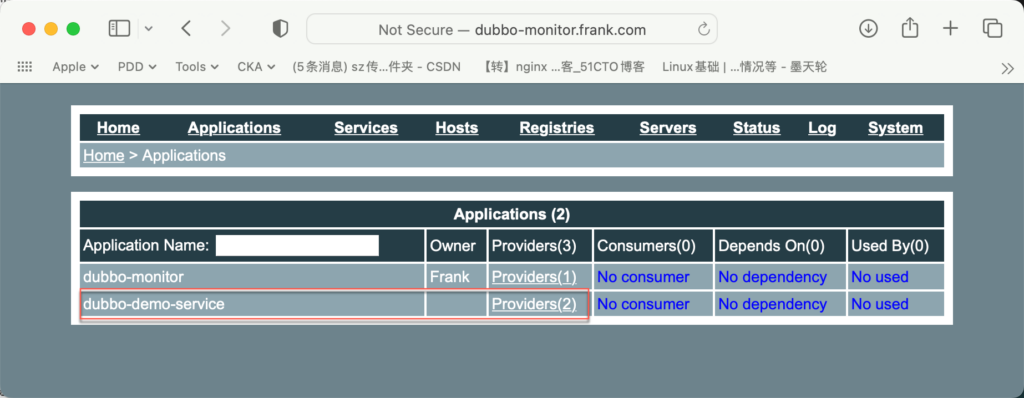
Task: Show hidden bookmarks with the double chevron
Action: (x=1008, y=68)
